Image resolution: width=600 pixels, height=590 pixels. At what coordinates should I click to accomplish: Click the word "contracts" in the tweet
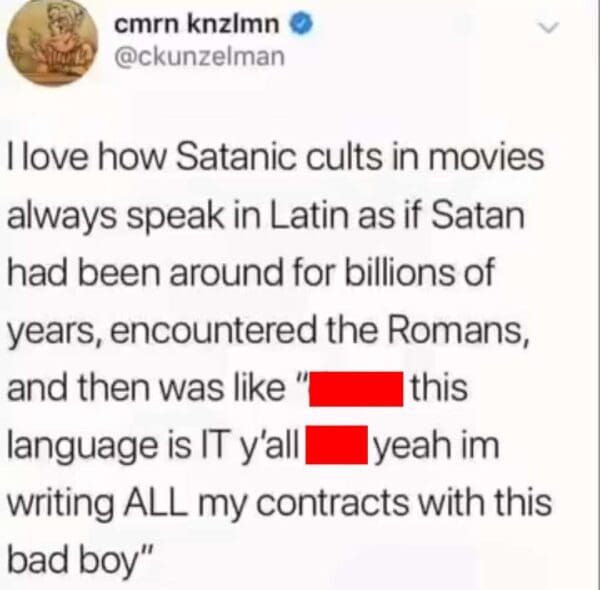pyautogui.click(x=333, y=502)
